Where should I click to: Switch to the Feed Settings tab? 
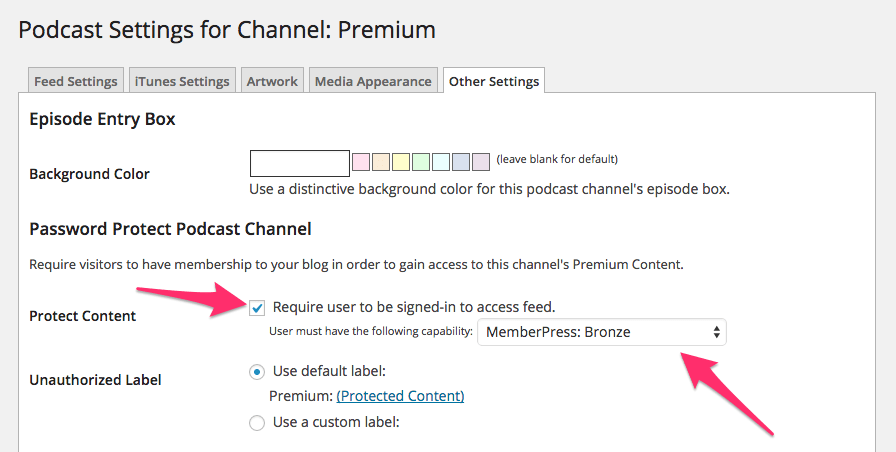click(75, 81)
